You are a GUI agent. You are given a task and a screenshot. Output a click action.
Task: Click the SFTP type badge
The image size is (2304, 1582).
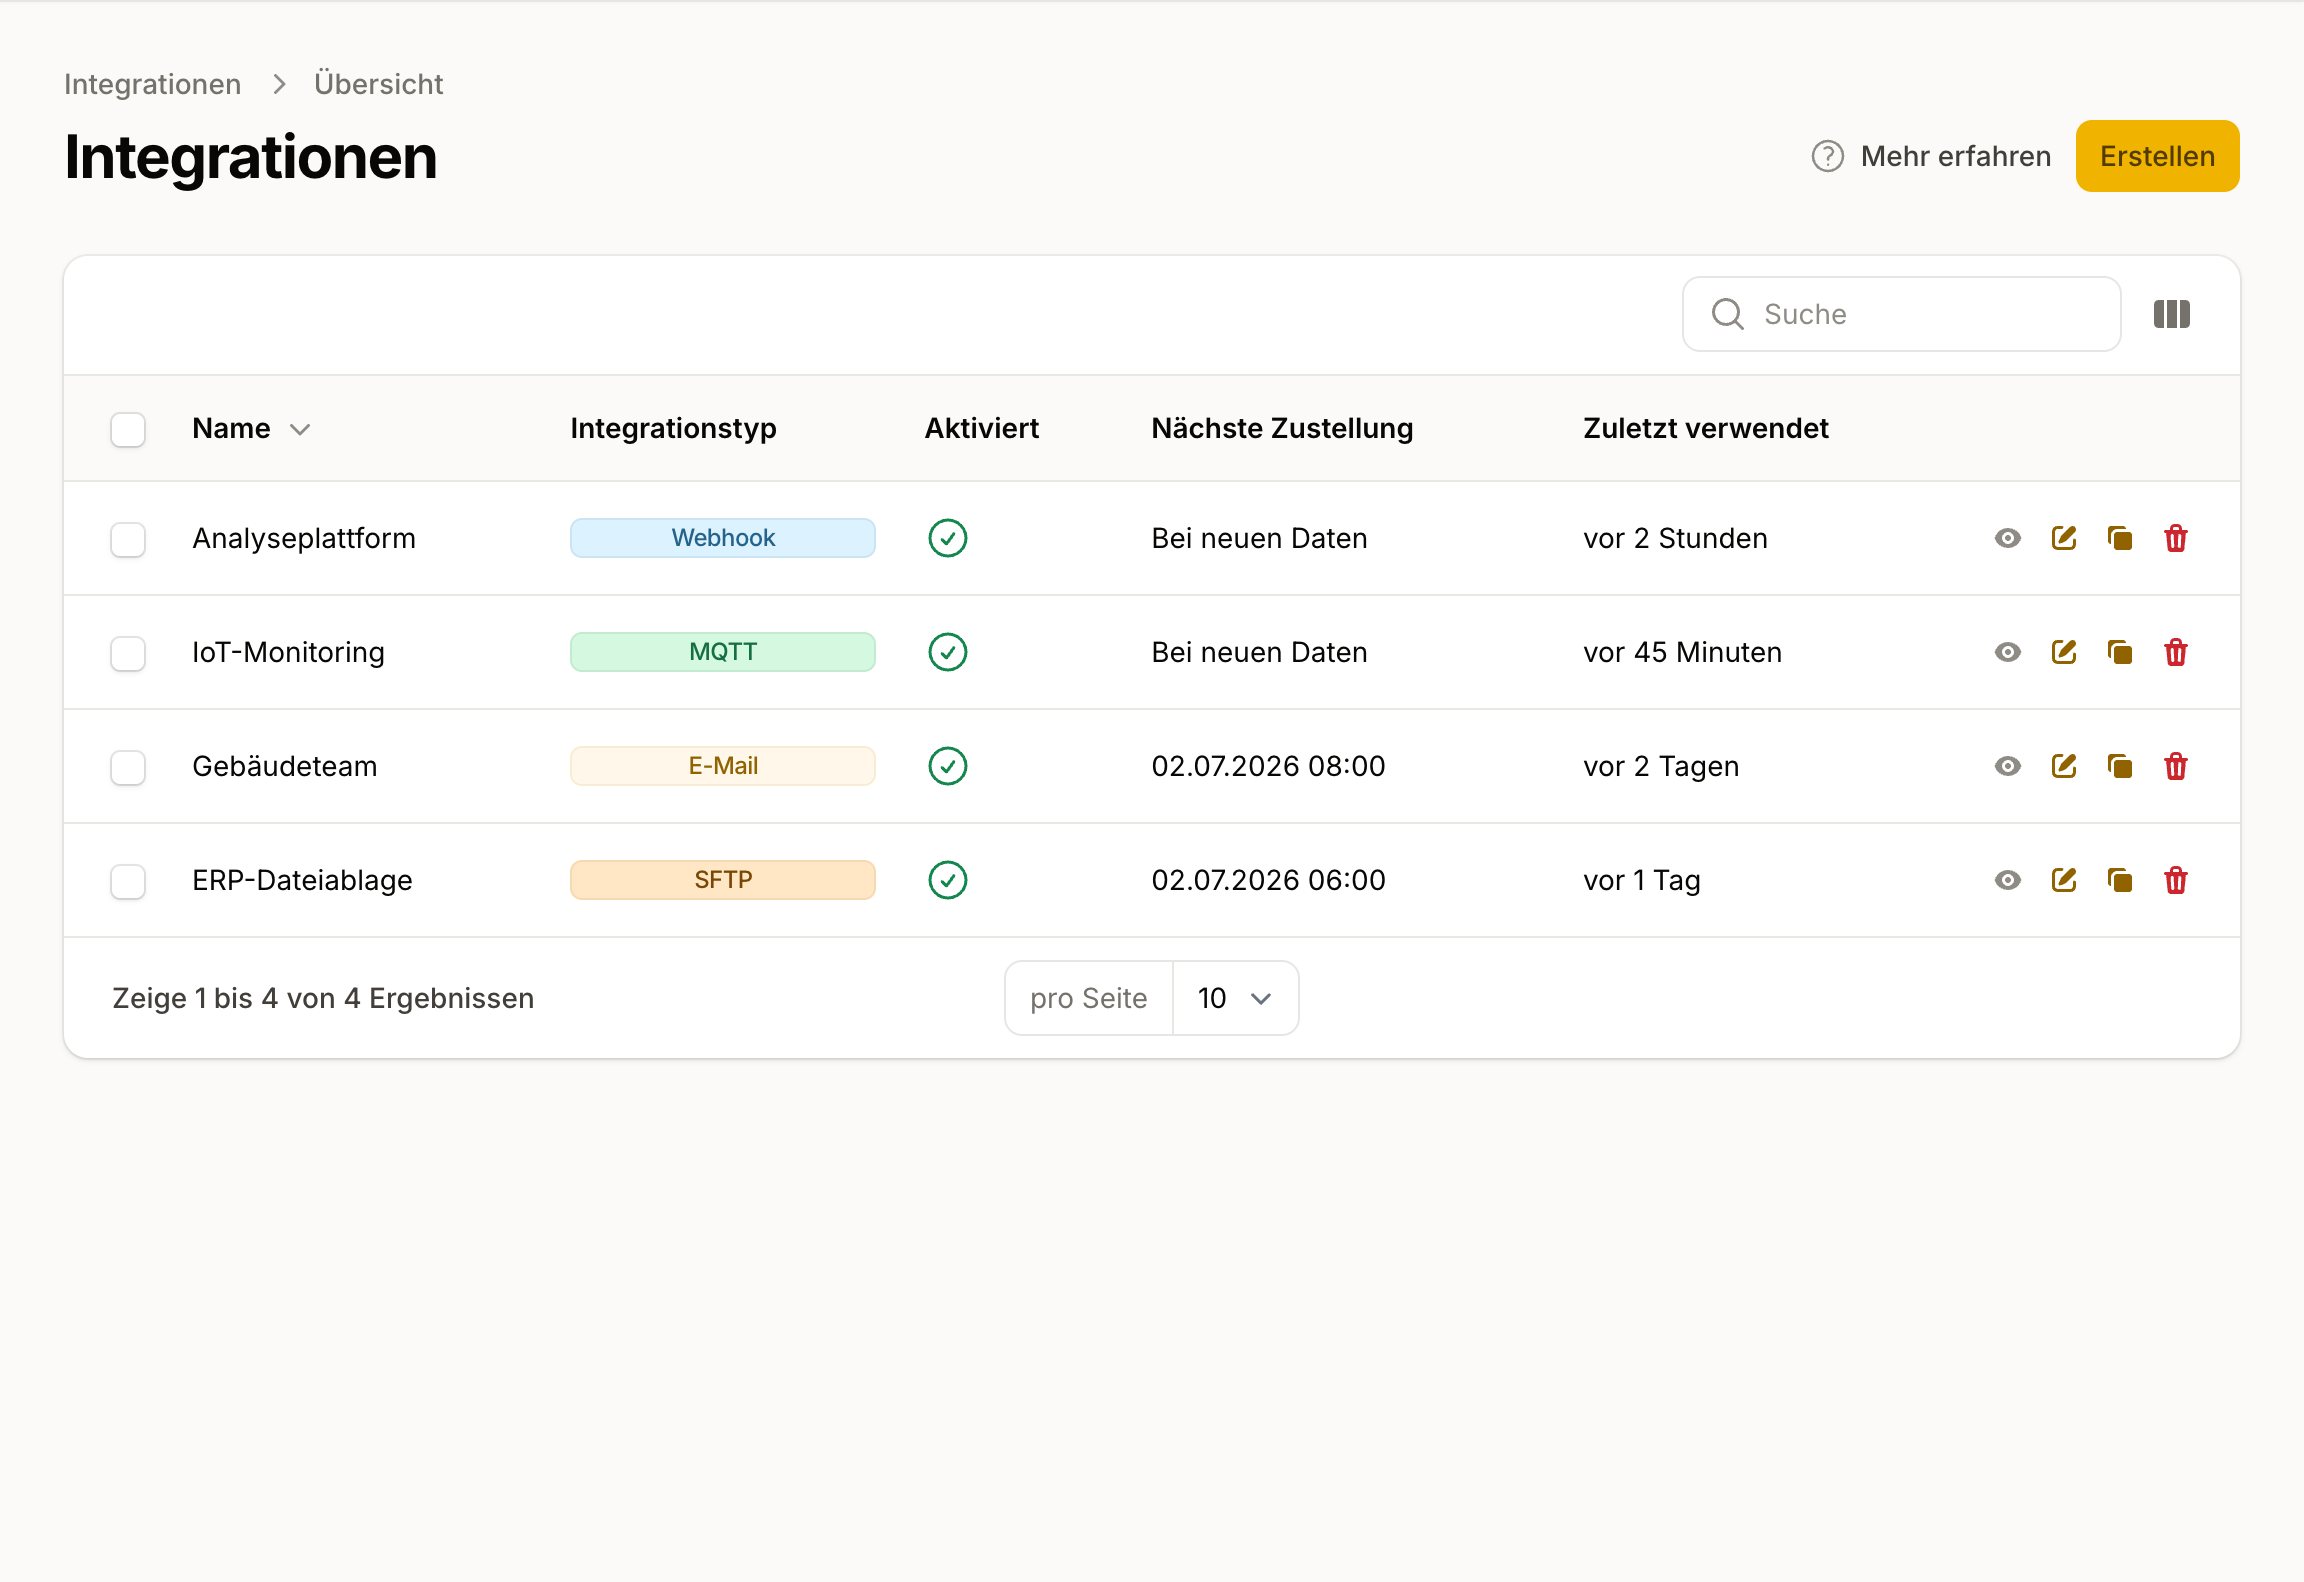722,880
